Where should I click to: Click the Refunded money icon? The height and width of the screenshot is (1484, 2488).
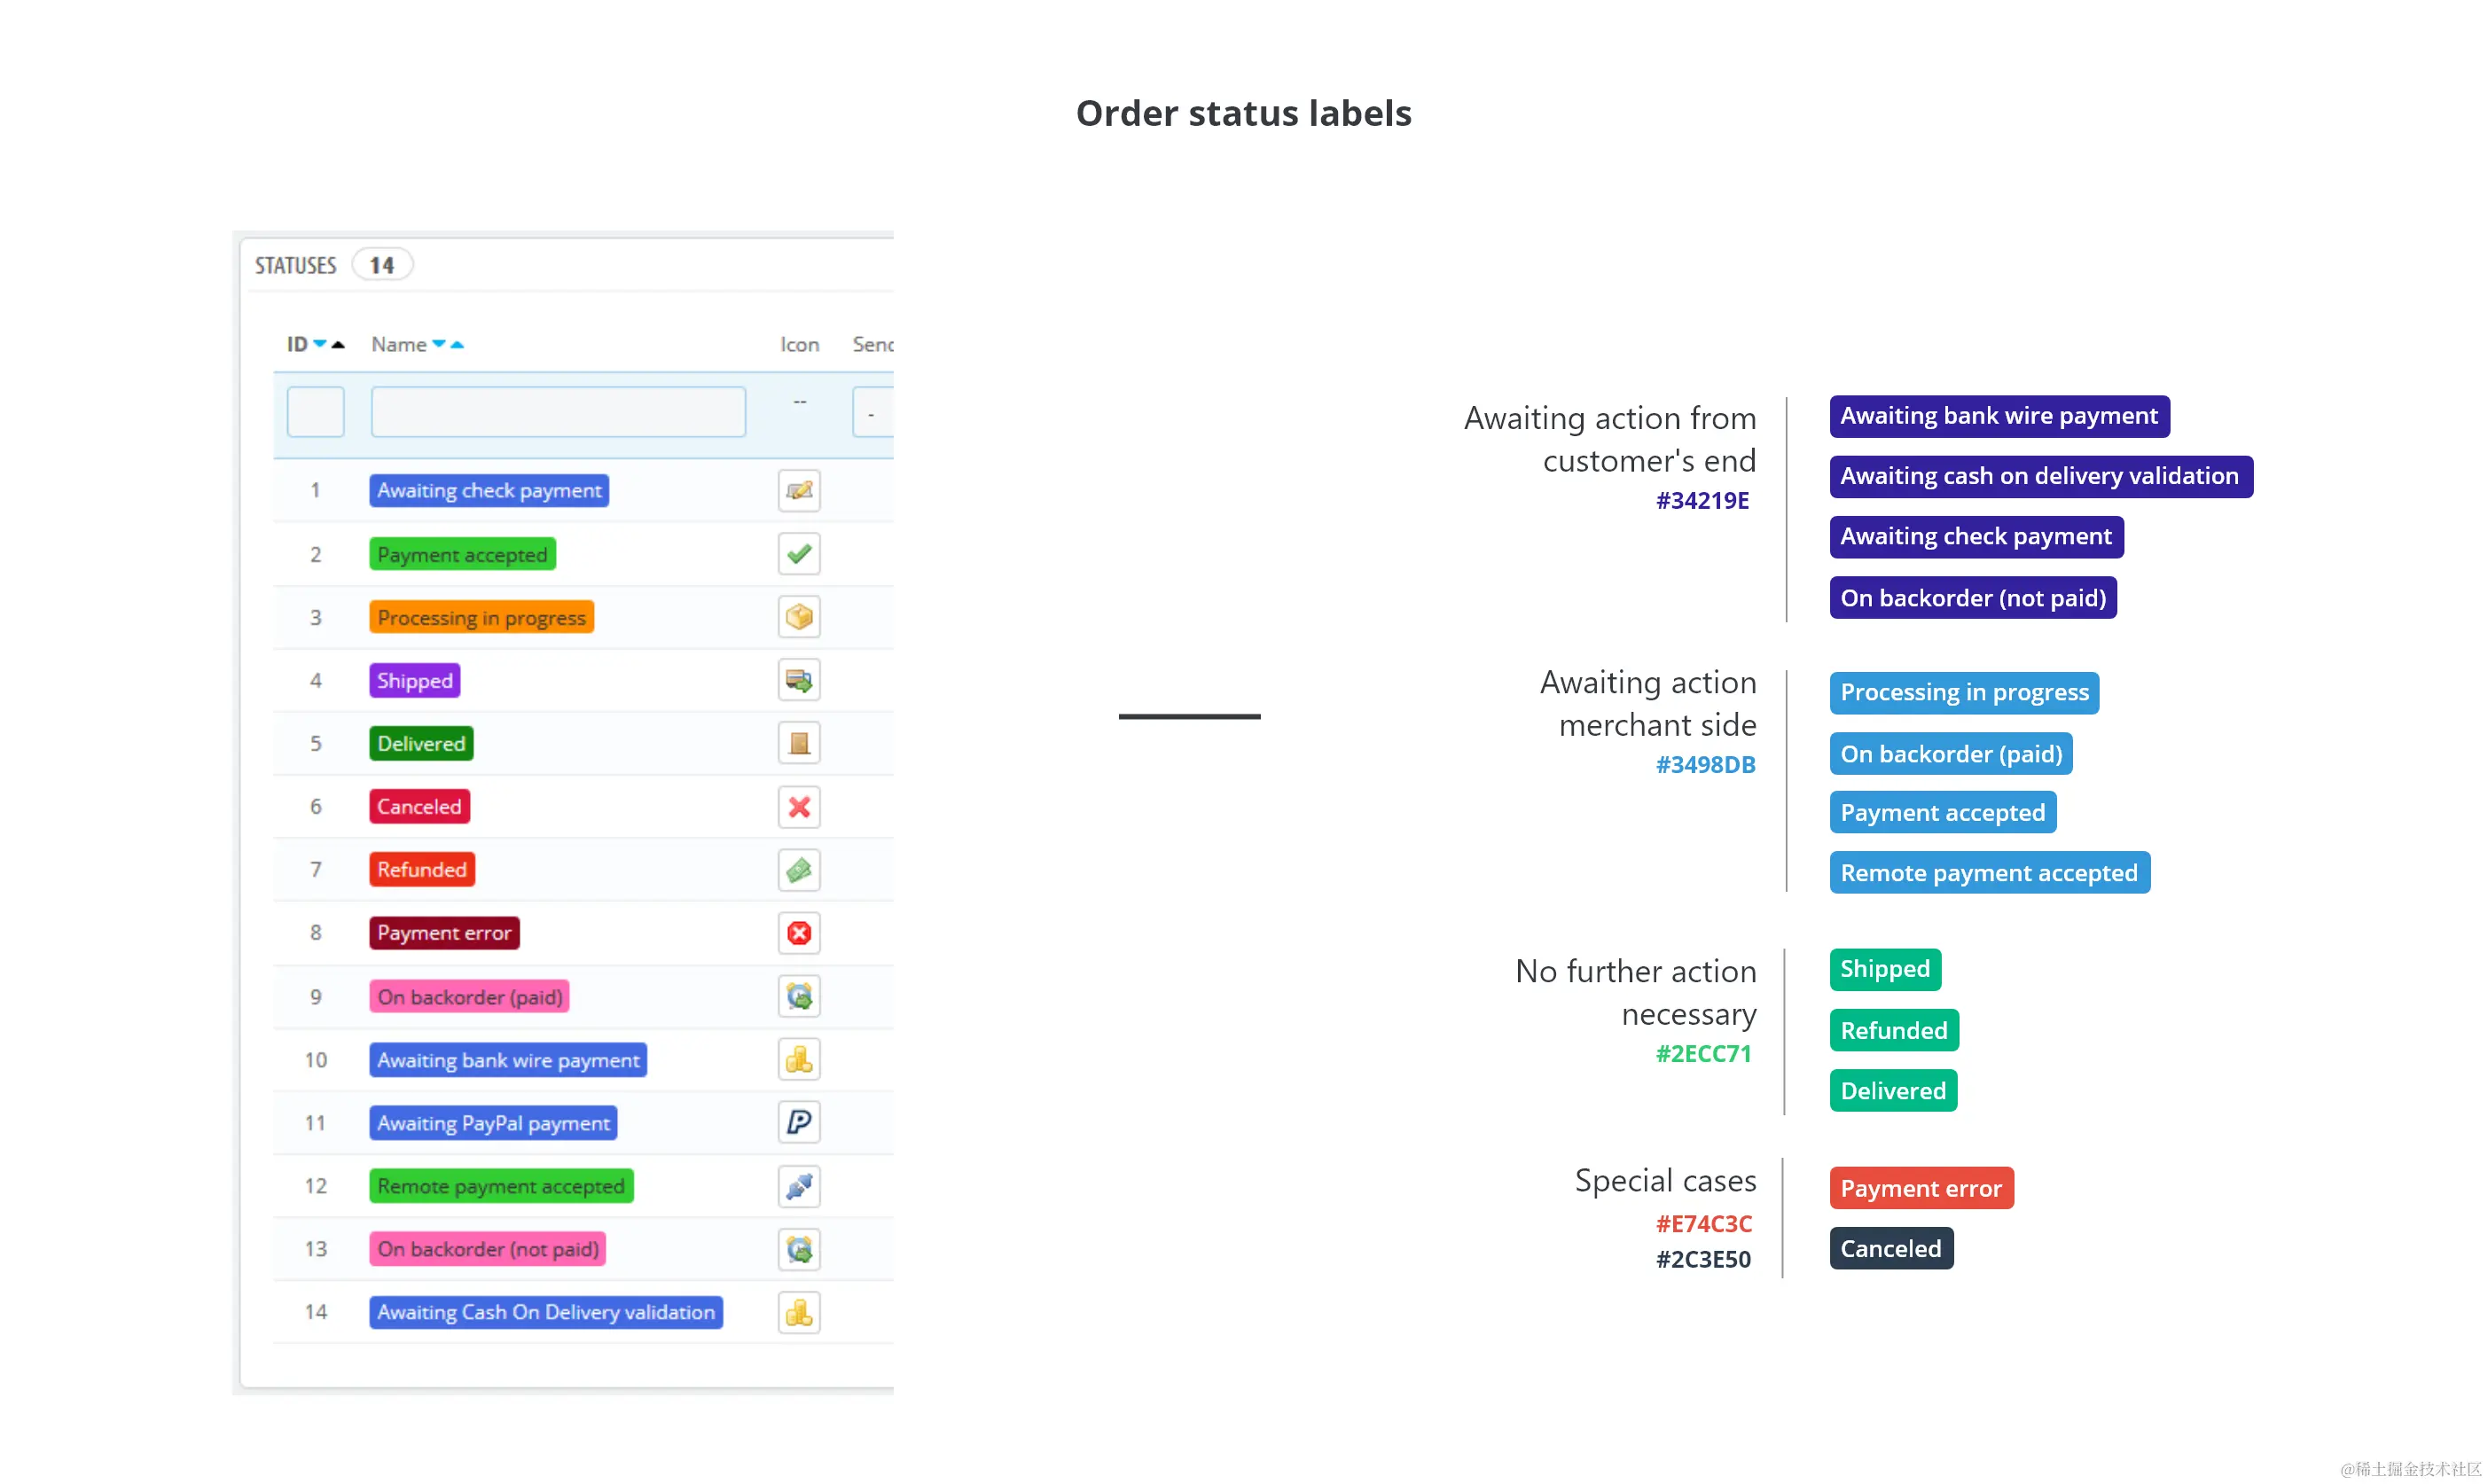pos(798,870)
